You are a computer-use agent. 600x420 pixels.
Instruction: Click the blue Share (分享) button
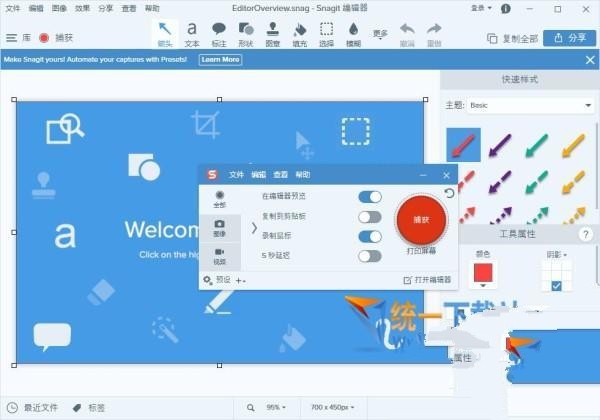(569, 38)
